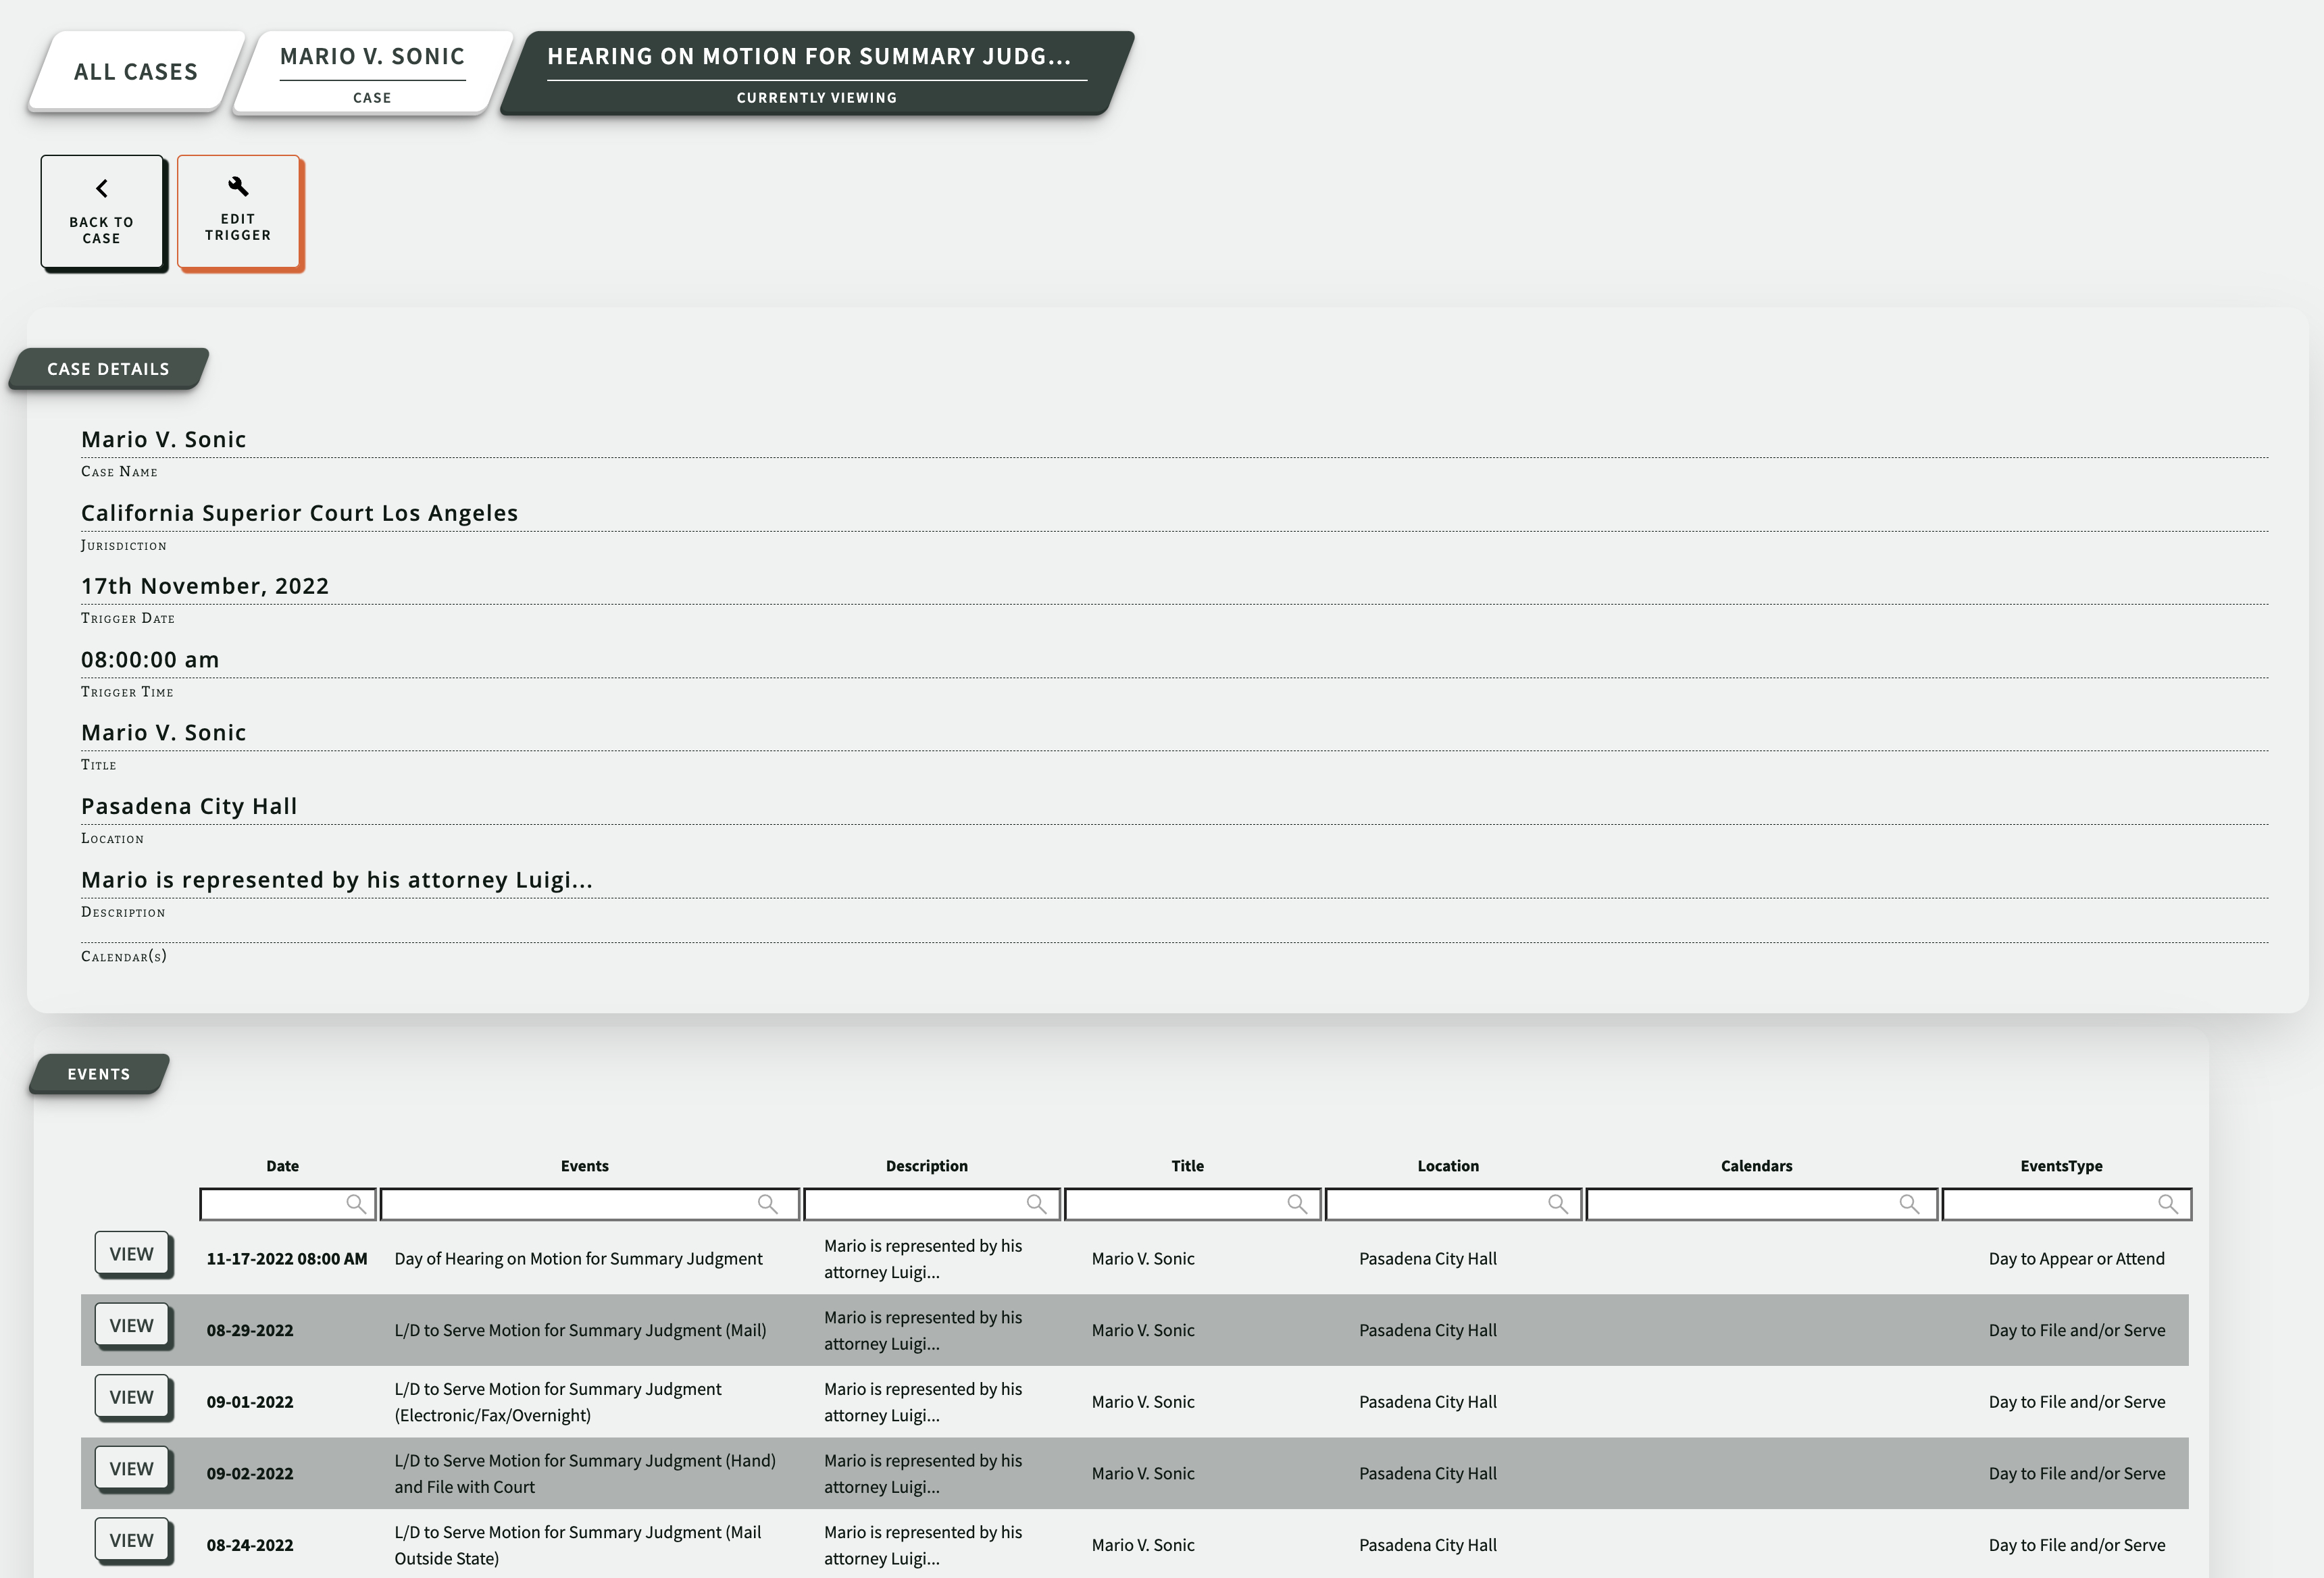
Task: Click the wrench icon on Edit Trigger
Action: pyautogui.click(x=238, y=186)
